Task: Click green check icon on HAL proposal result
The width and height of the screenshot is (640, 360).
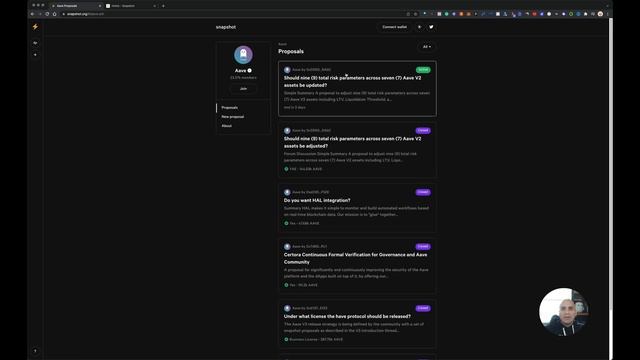Action: click(286, 223)
